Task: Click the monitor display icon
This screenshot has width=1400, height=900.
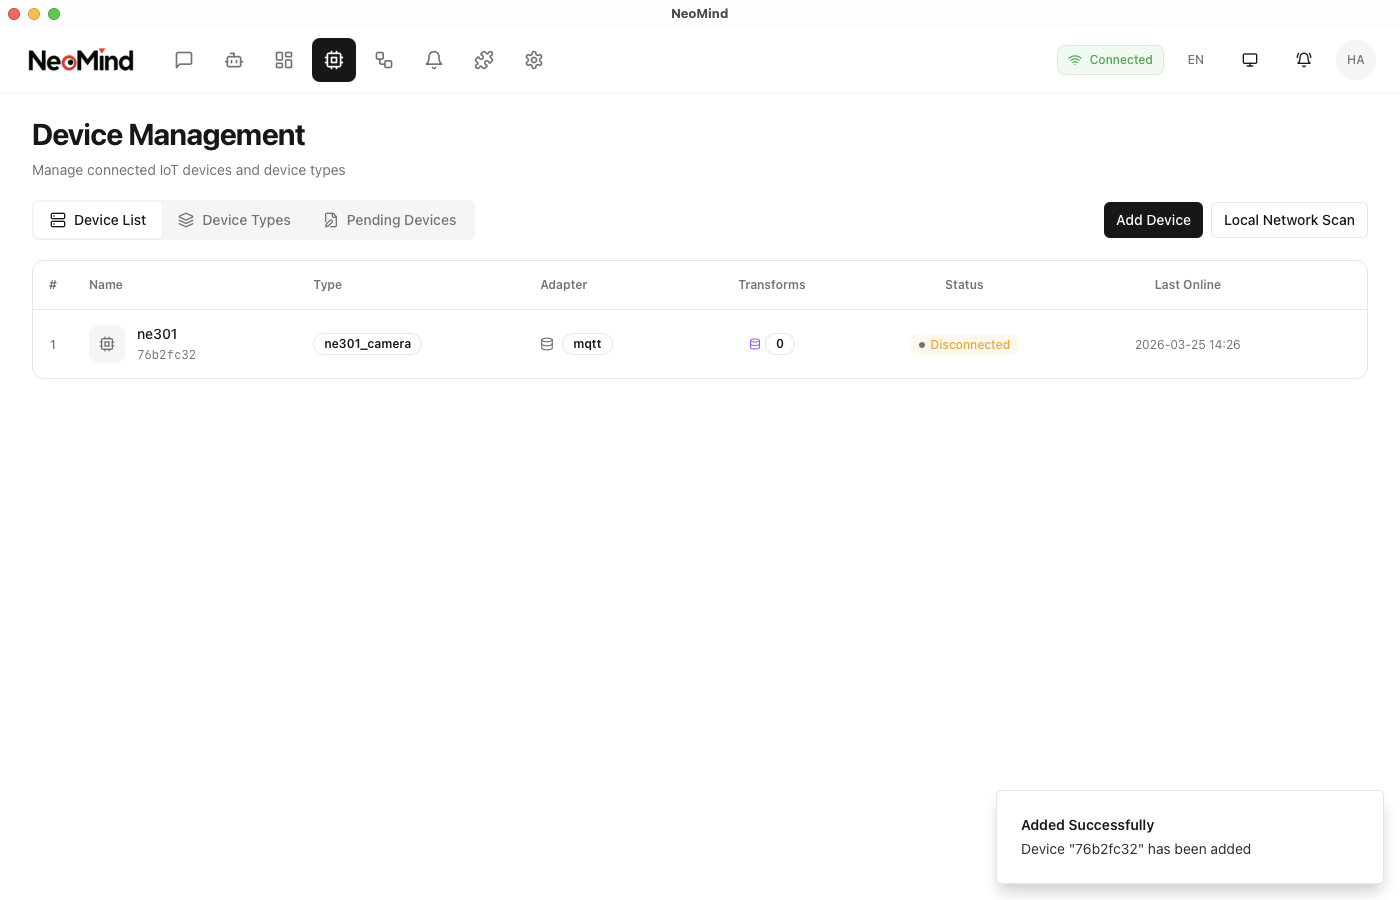Action: tap(1250, 60)
